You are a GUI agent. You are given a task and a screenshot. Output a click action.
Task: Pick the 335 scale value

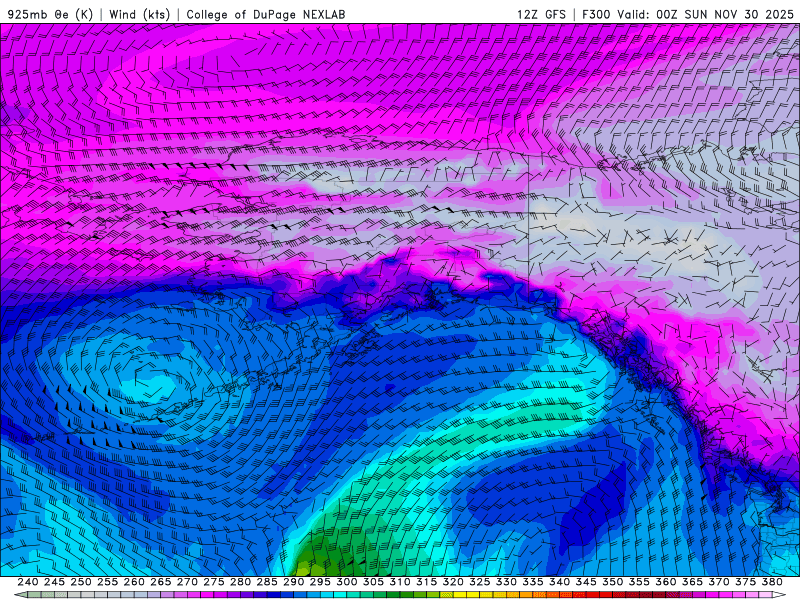533,582
